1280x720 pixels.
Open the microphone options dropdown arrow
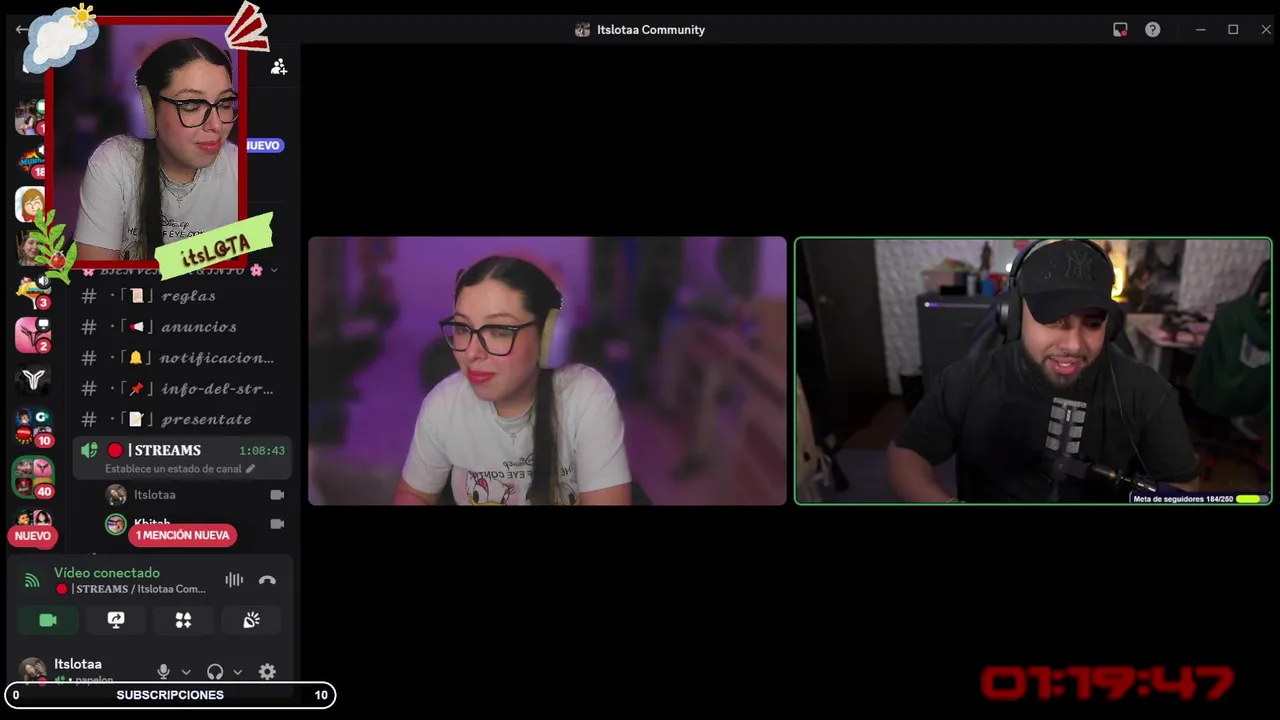(x=186, y=672)
